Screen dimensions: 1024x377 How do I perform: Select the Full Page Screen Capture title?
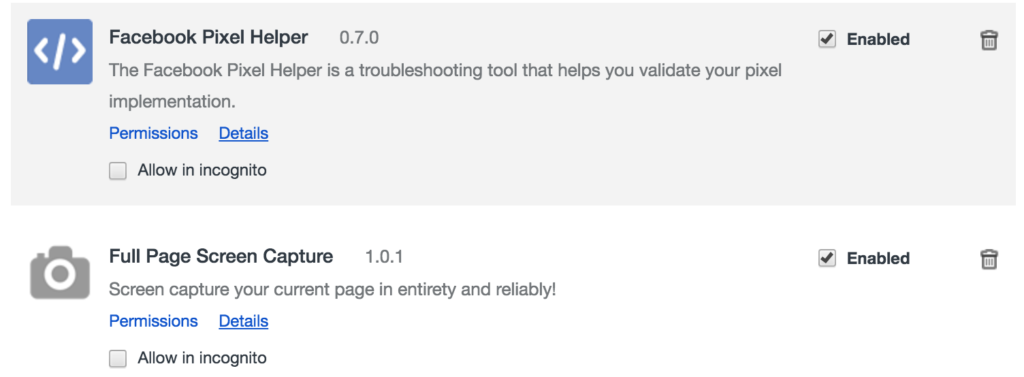pos(221,257)
